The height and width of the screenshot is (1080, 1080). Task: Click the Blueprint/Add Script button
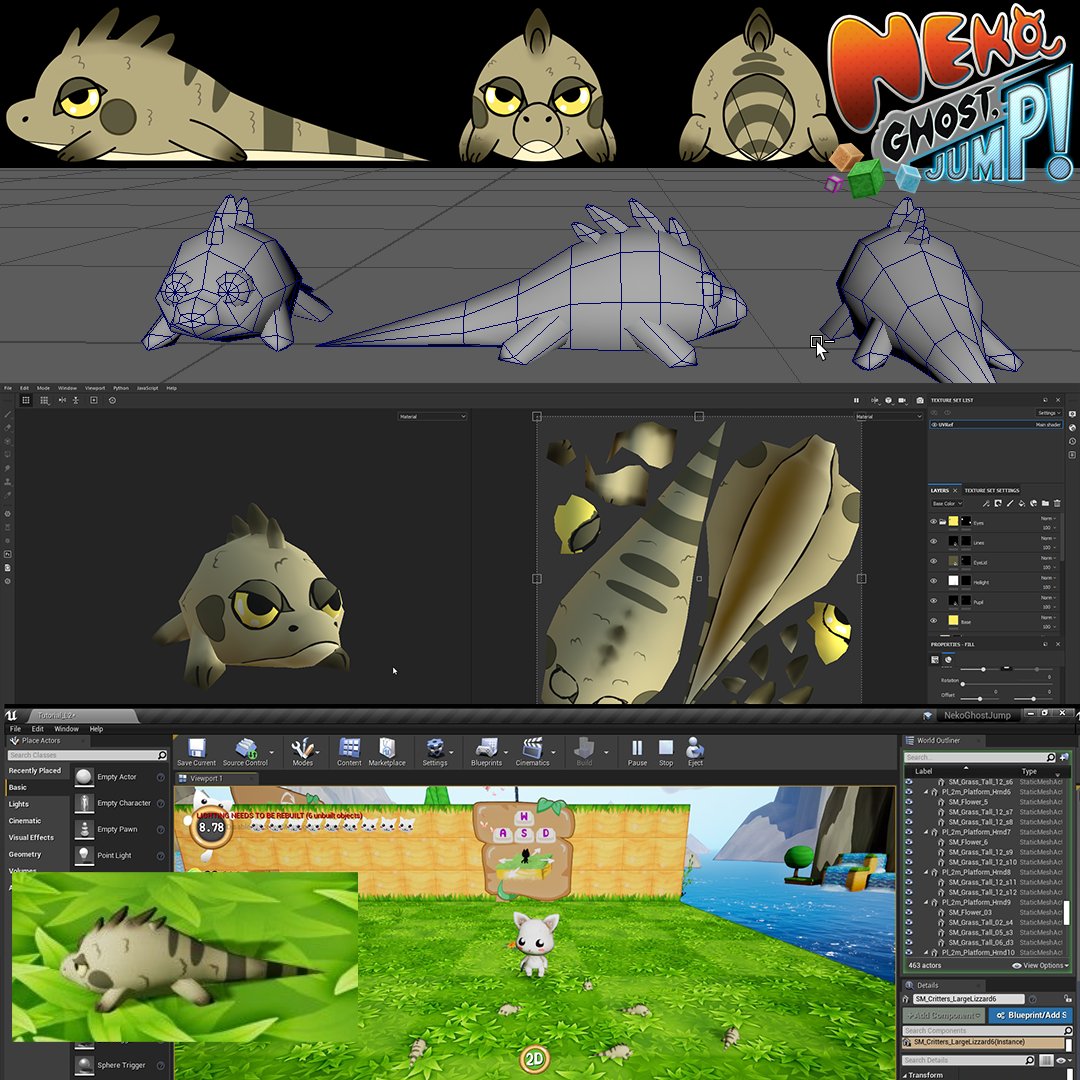pyautogui.click(x=1031, y=1015)
